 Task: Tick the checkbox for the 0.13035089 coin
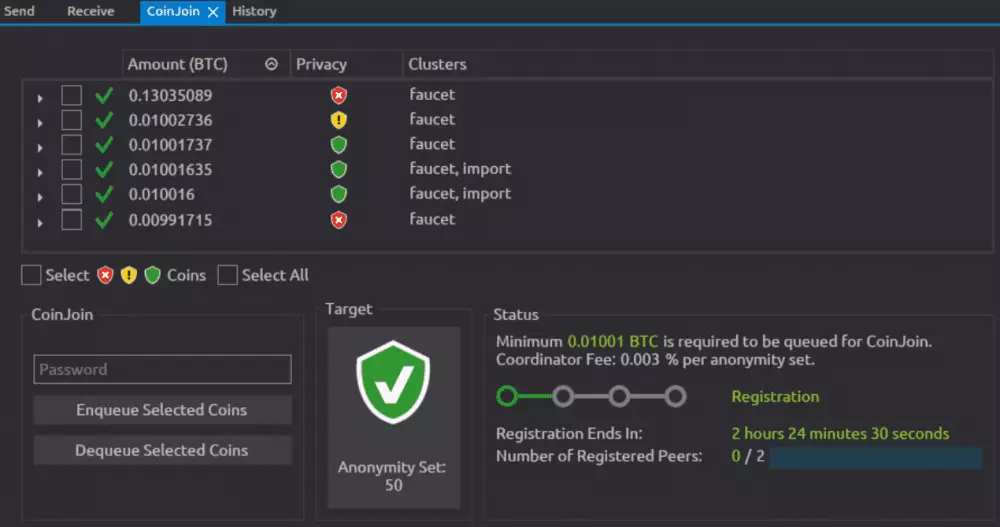pos(71,96)
